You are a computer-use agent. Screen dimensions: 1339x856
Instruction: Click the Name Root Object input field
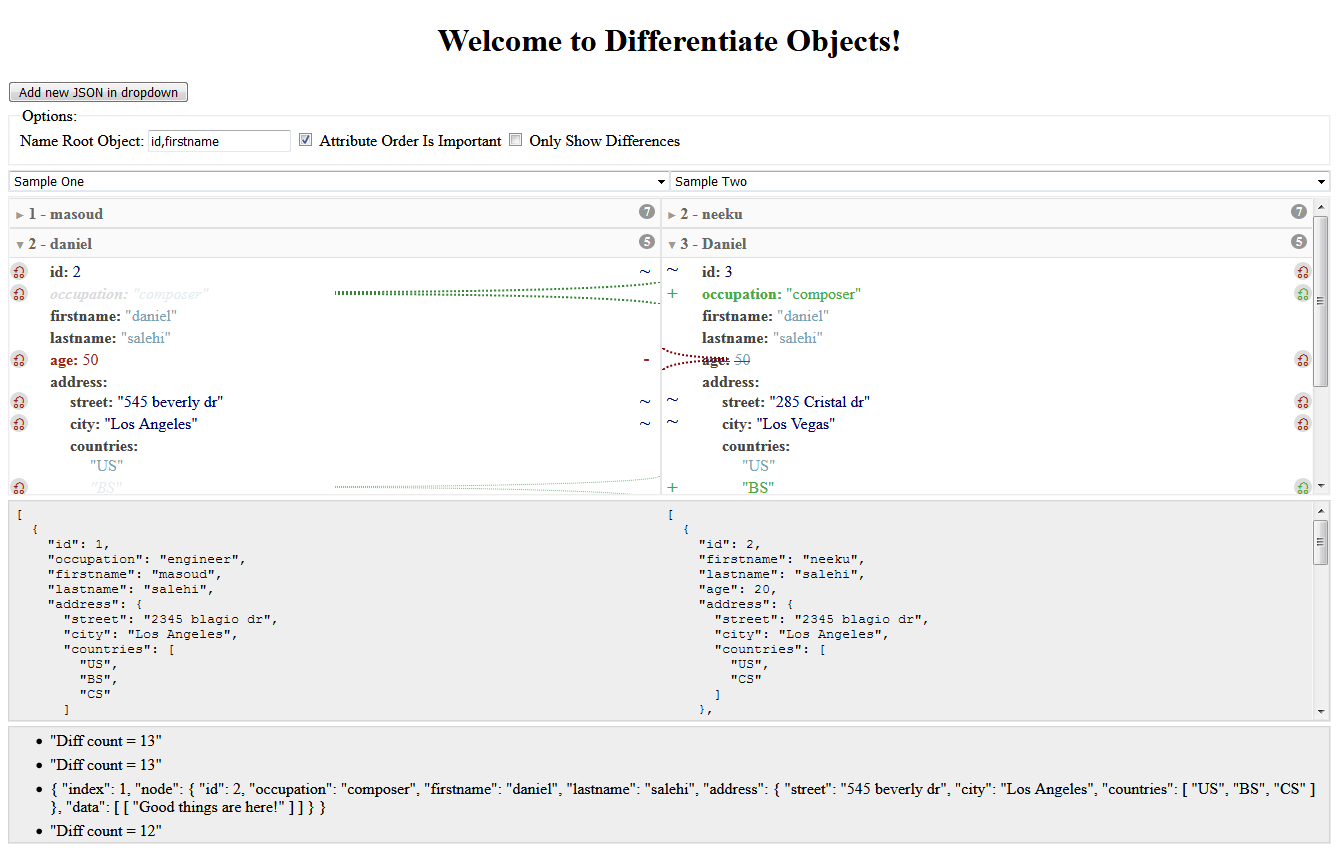pos(219,141)
